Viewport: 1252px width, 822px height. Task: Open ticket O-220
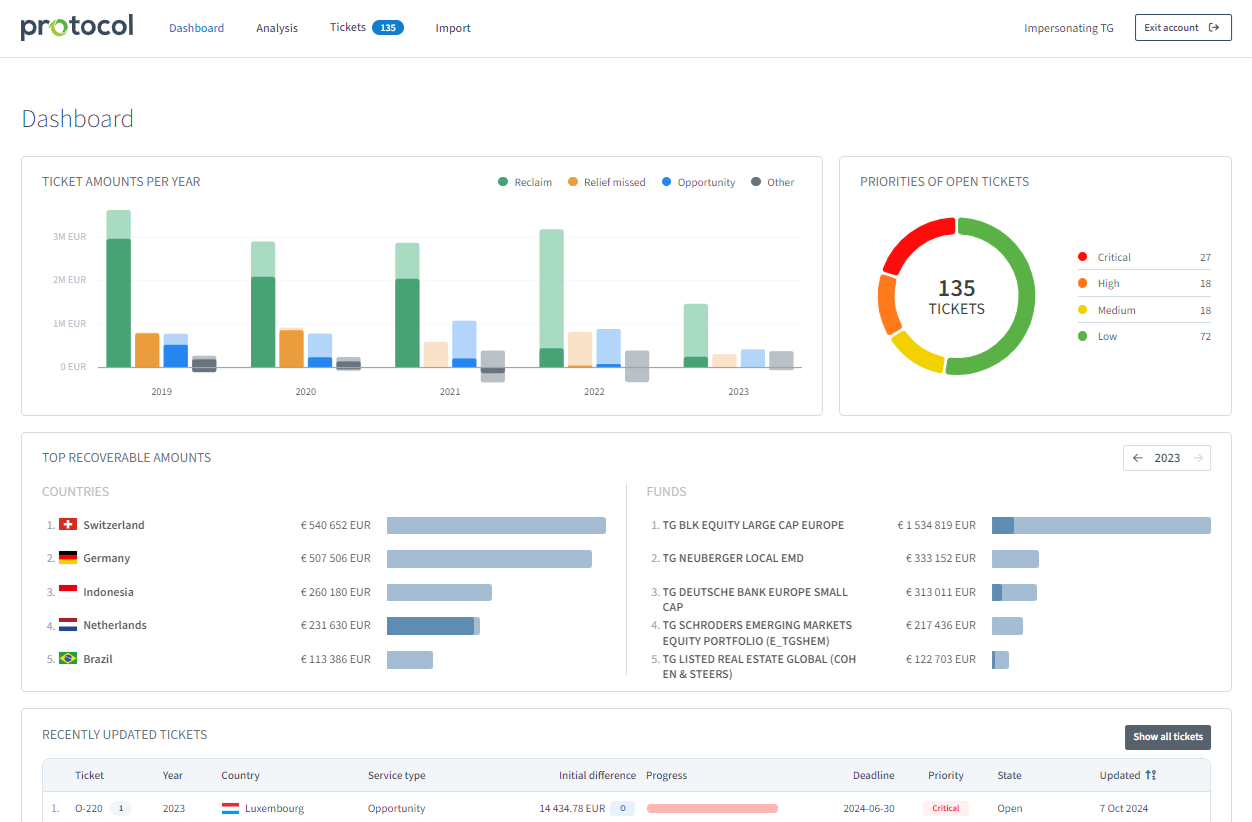86,808
